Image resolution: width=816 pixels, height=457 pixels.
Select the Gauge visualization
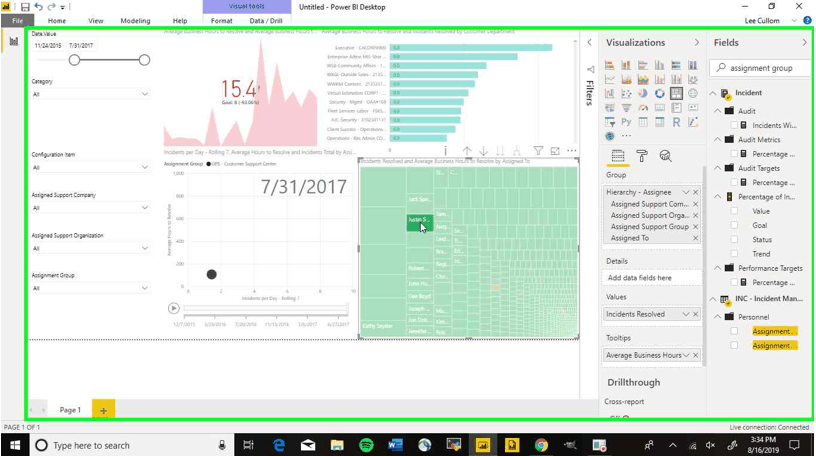[x=643, y=108]
